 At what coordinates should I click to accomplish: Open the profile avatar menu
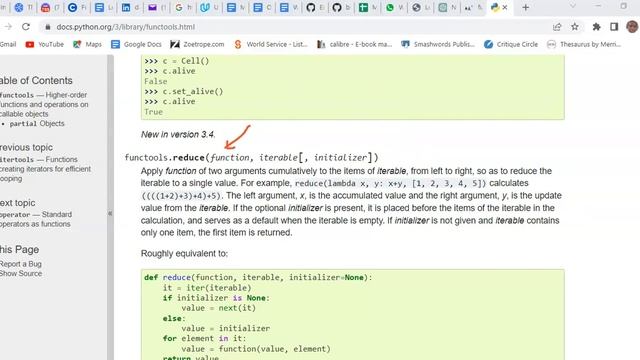[632, 27]
